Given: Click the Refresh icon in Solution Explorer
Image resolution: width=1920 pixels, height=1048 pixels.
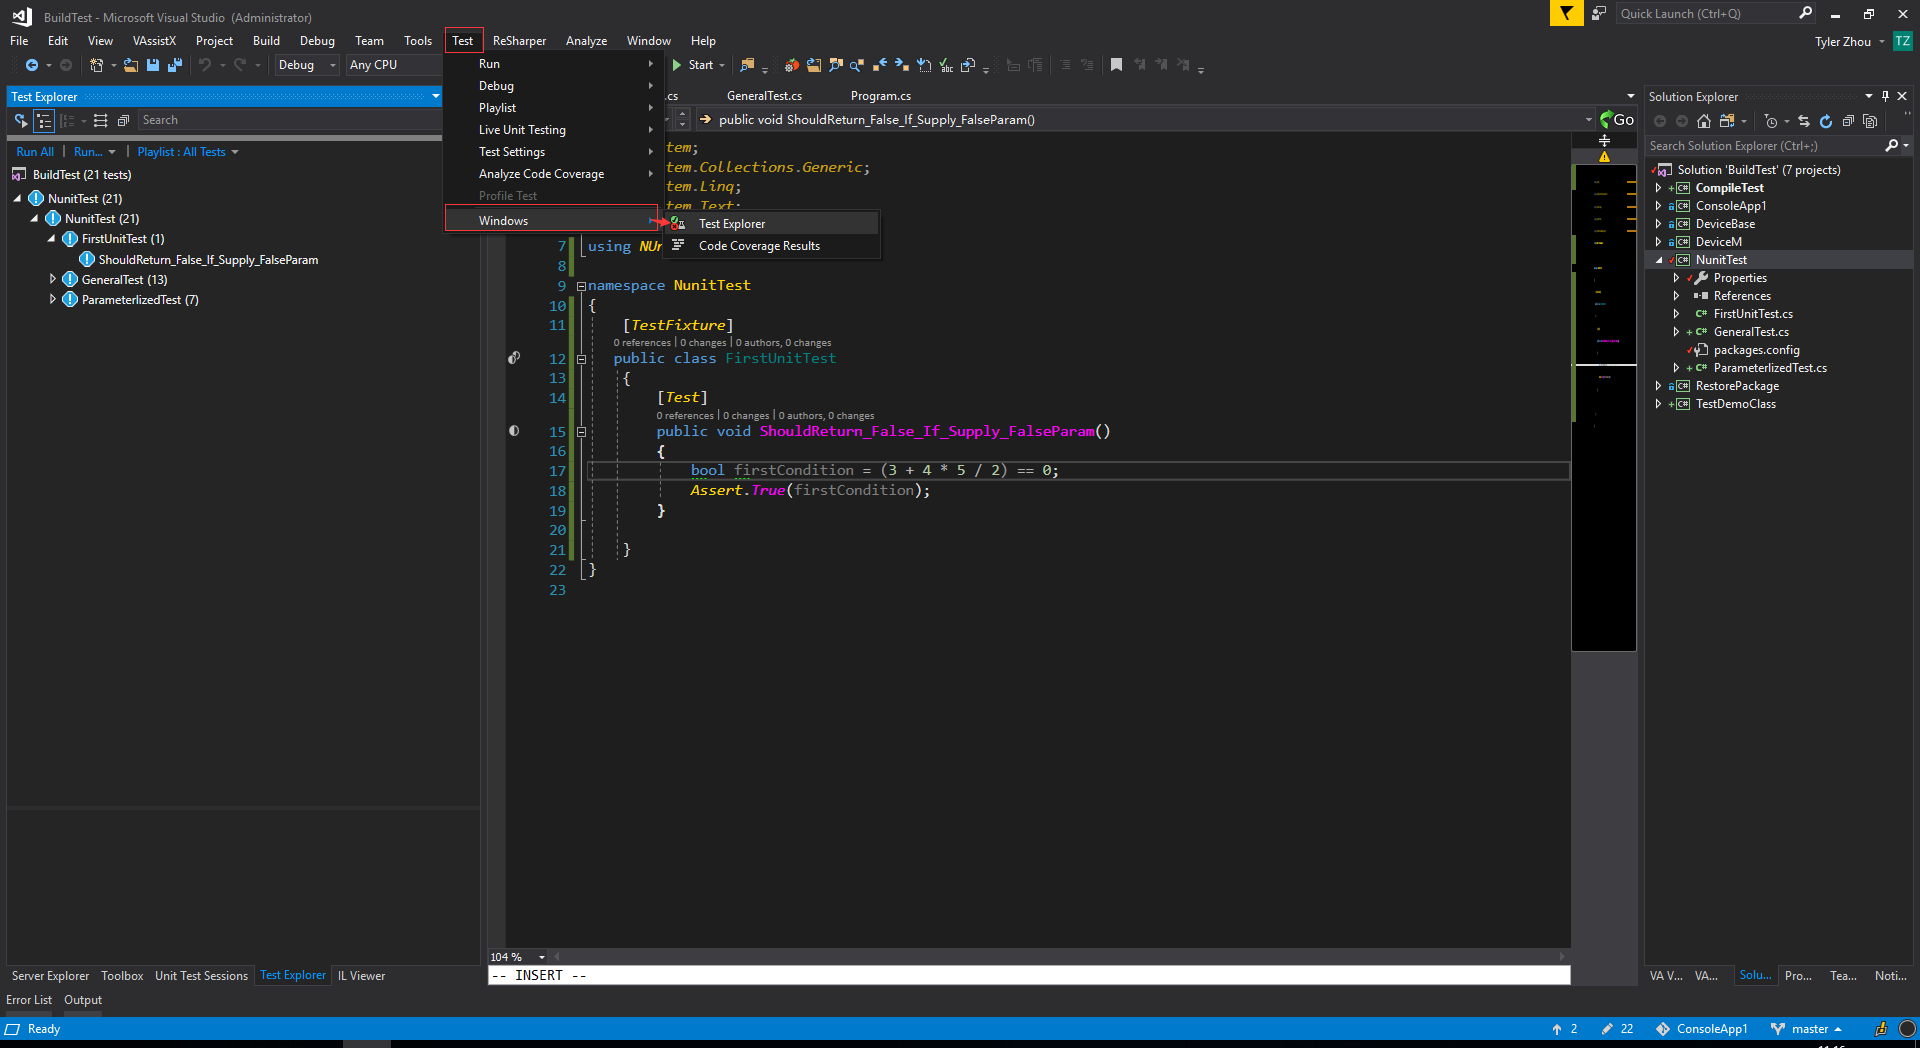Looking at the screenshot, I should coord(1826,121).
